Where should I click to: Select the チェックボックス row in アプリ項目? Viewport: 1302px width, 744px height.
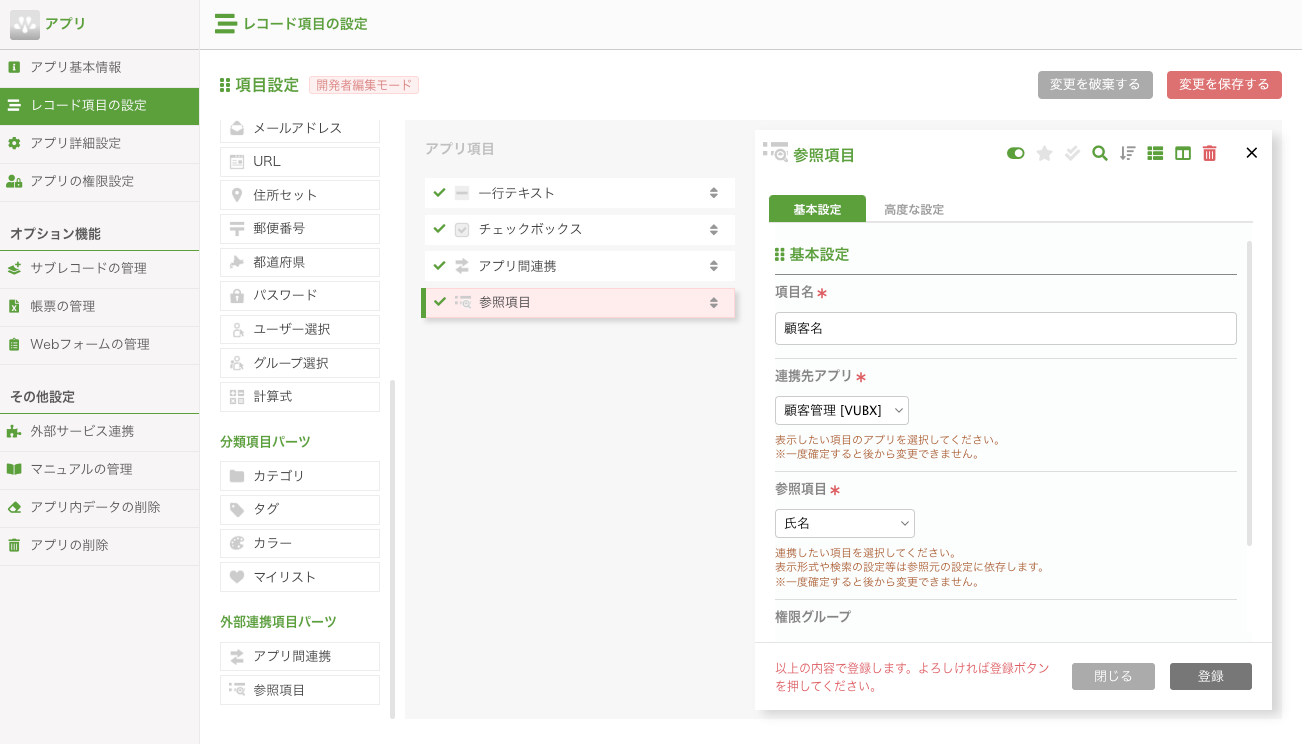click(580, 229)
